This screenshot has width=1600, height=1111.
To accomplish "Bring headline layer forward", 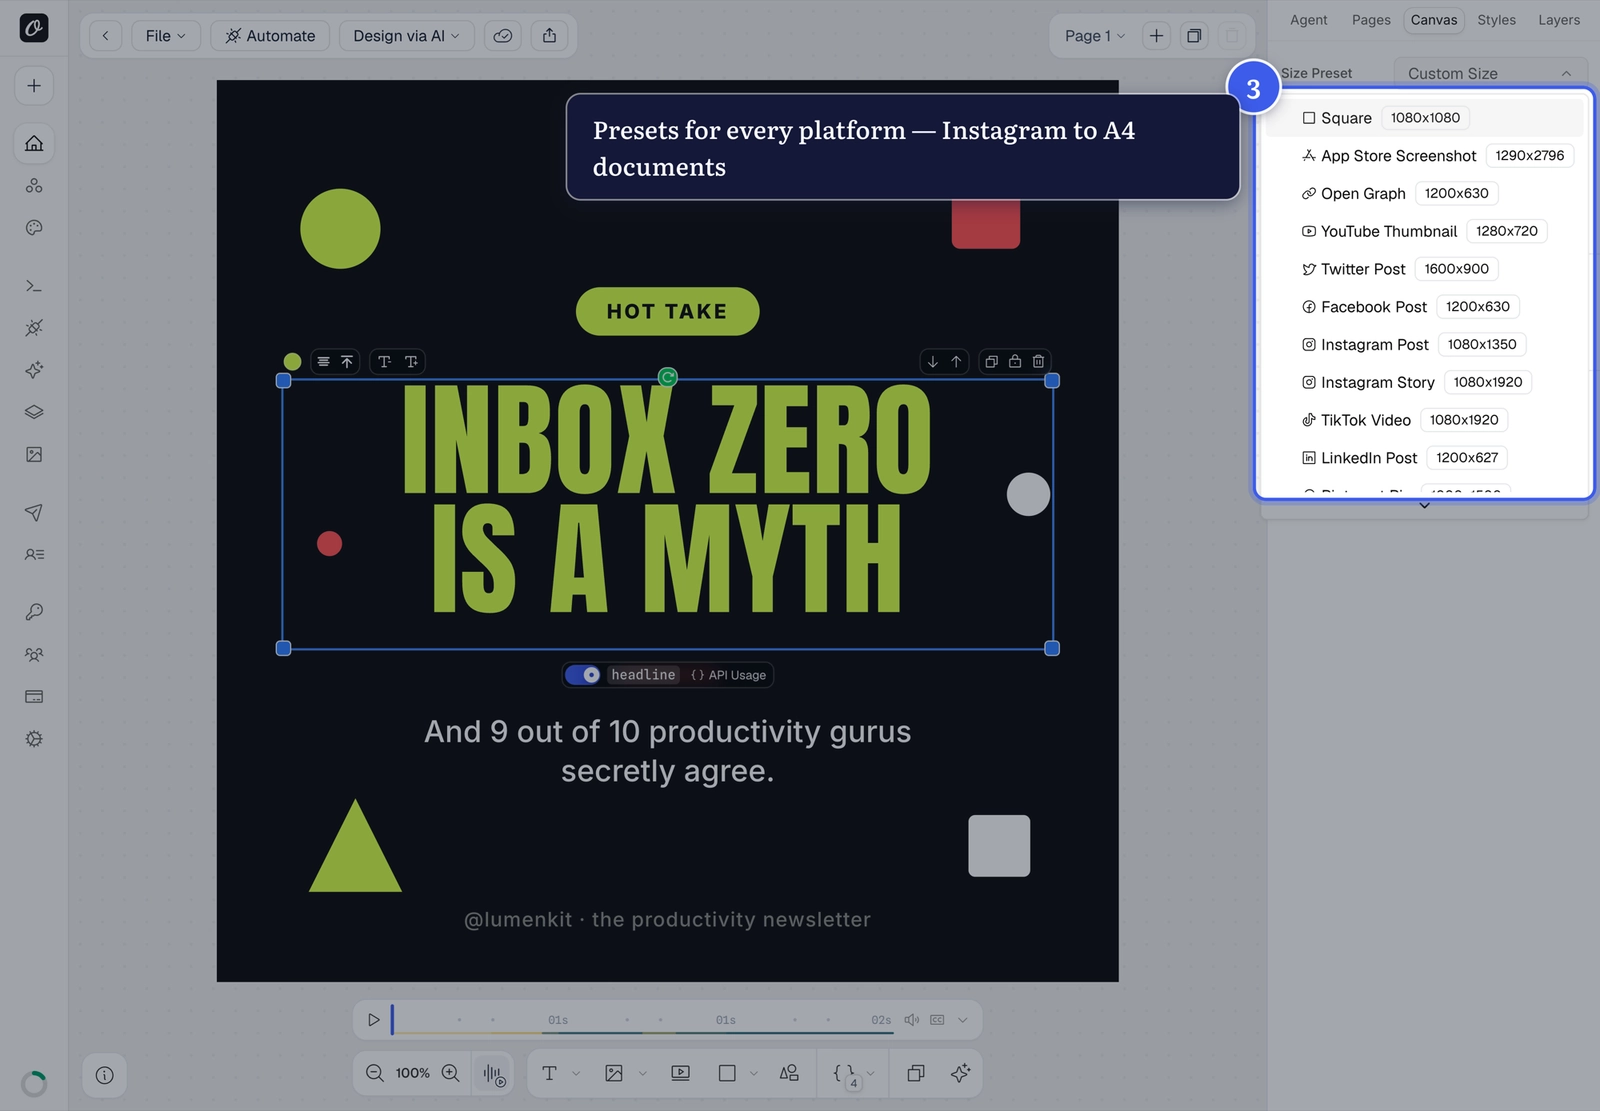I will pyautogui.click(x=956, y=362).
